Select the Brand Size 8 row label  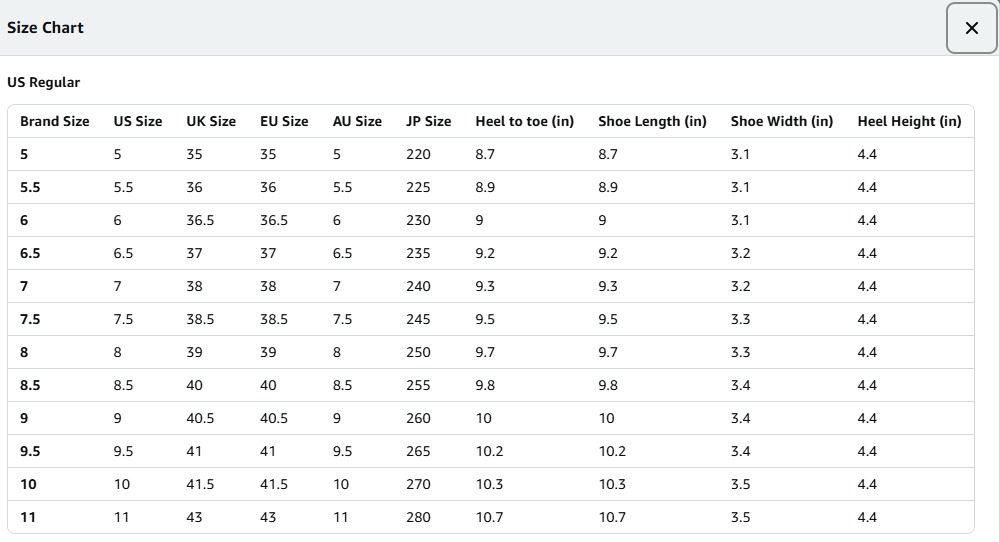pos(24,352)
